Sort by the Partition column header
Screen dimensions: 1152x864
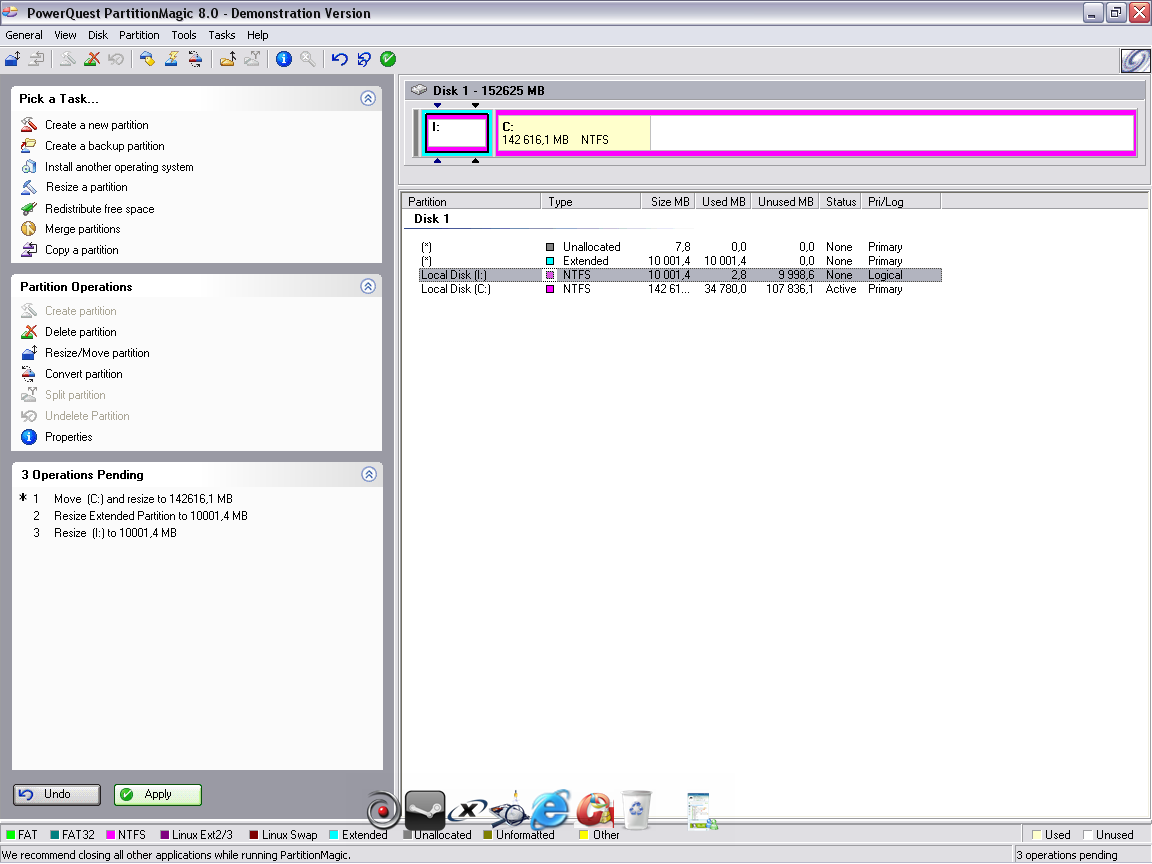[x=471, y=201]
